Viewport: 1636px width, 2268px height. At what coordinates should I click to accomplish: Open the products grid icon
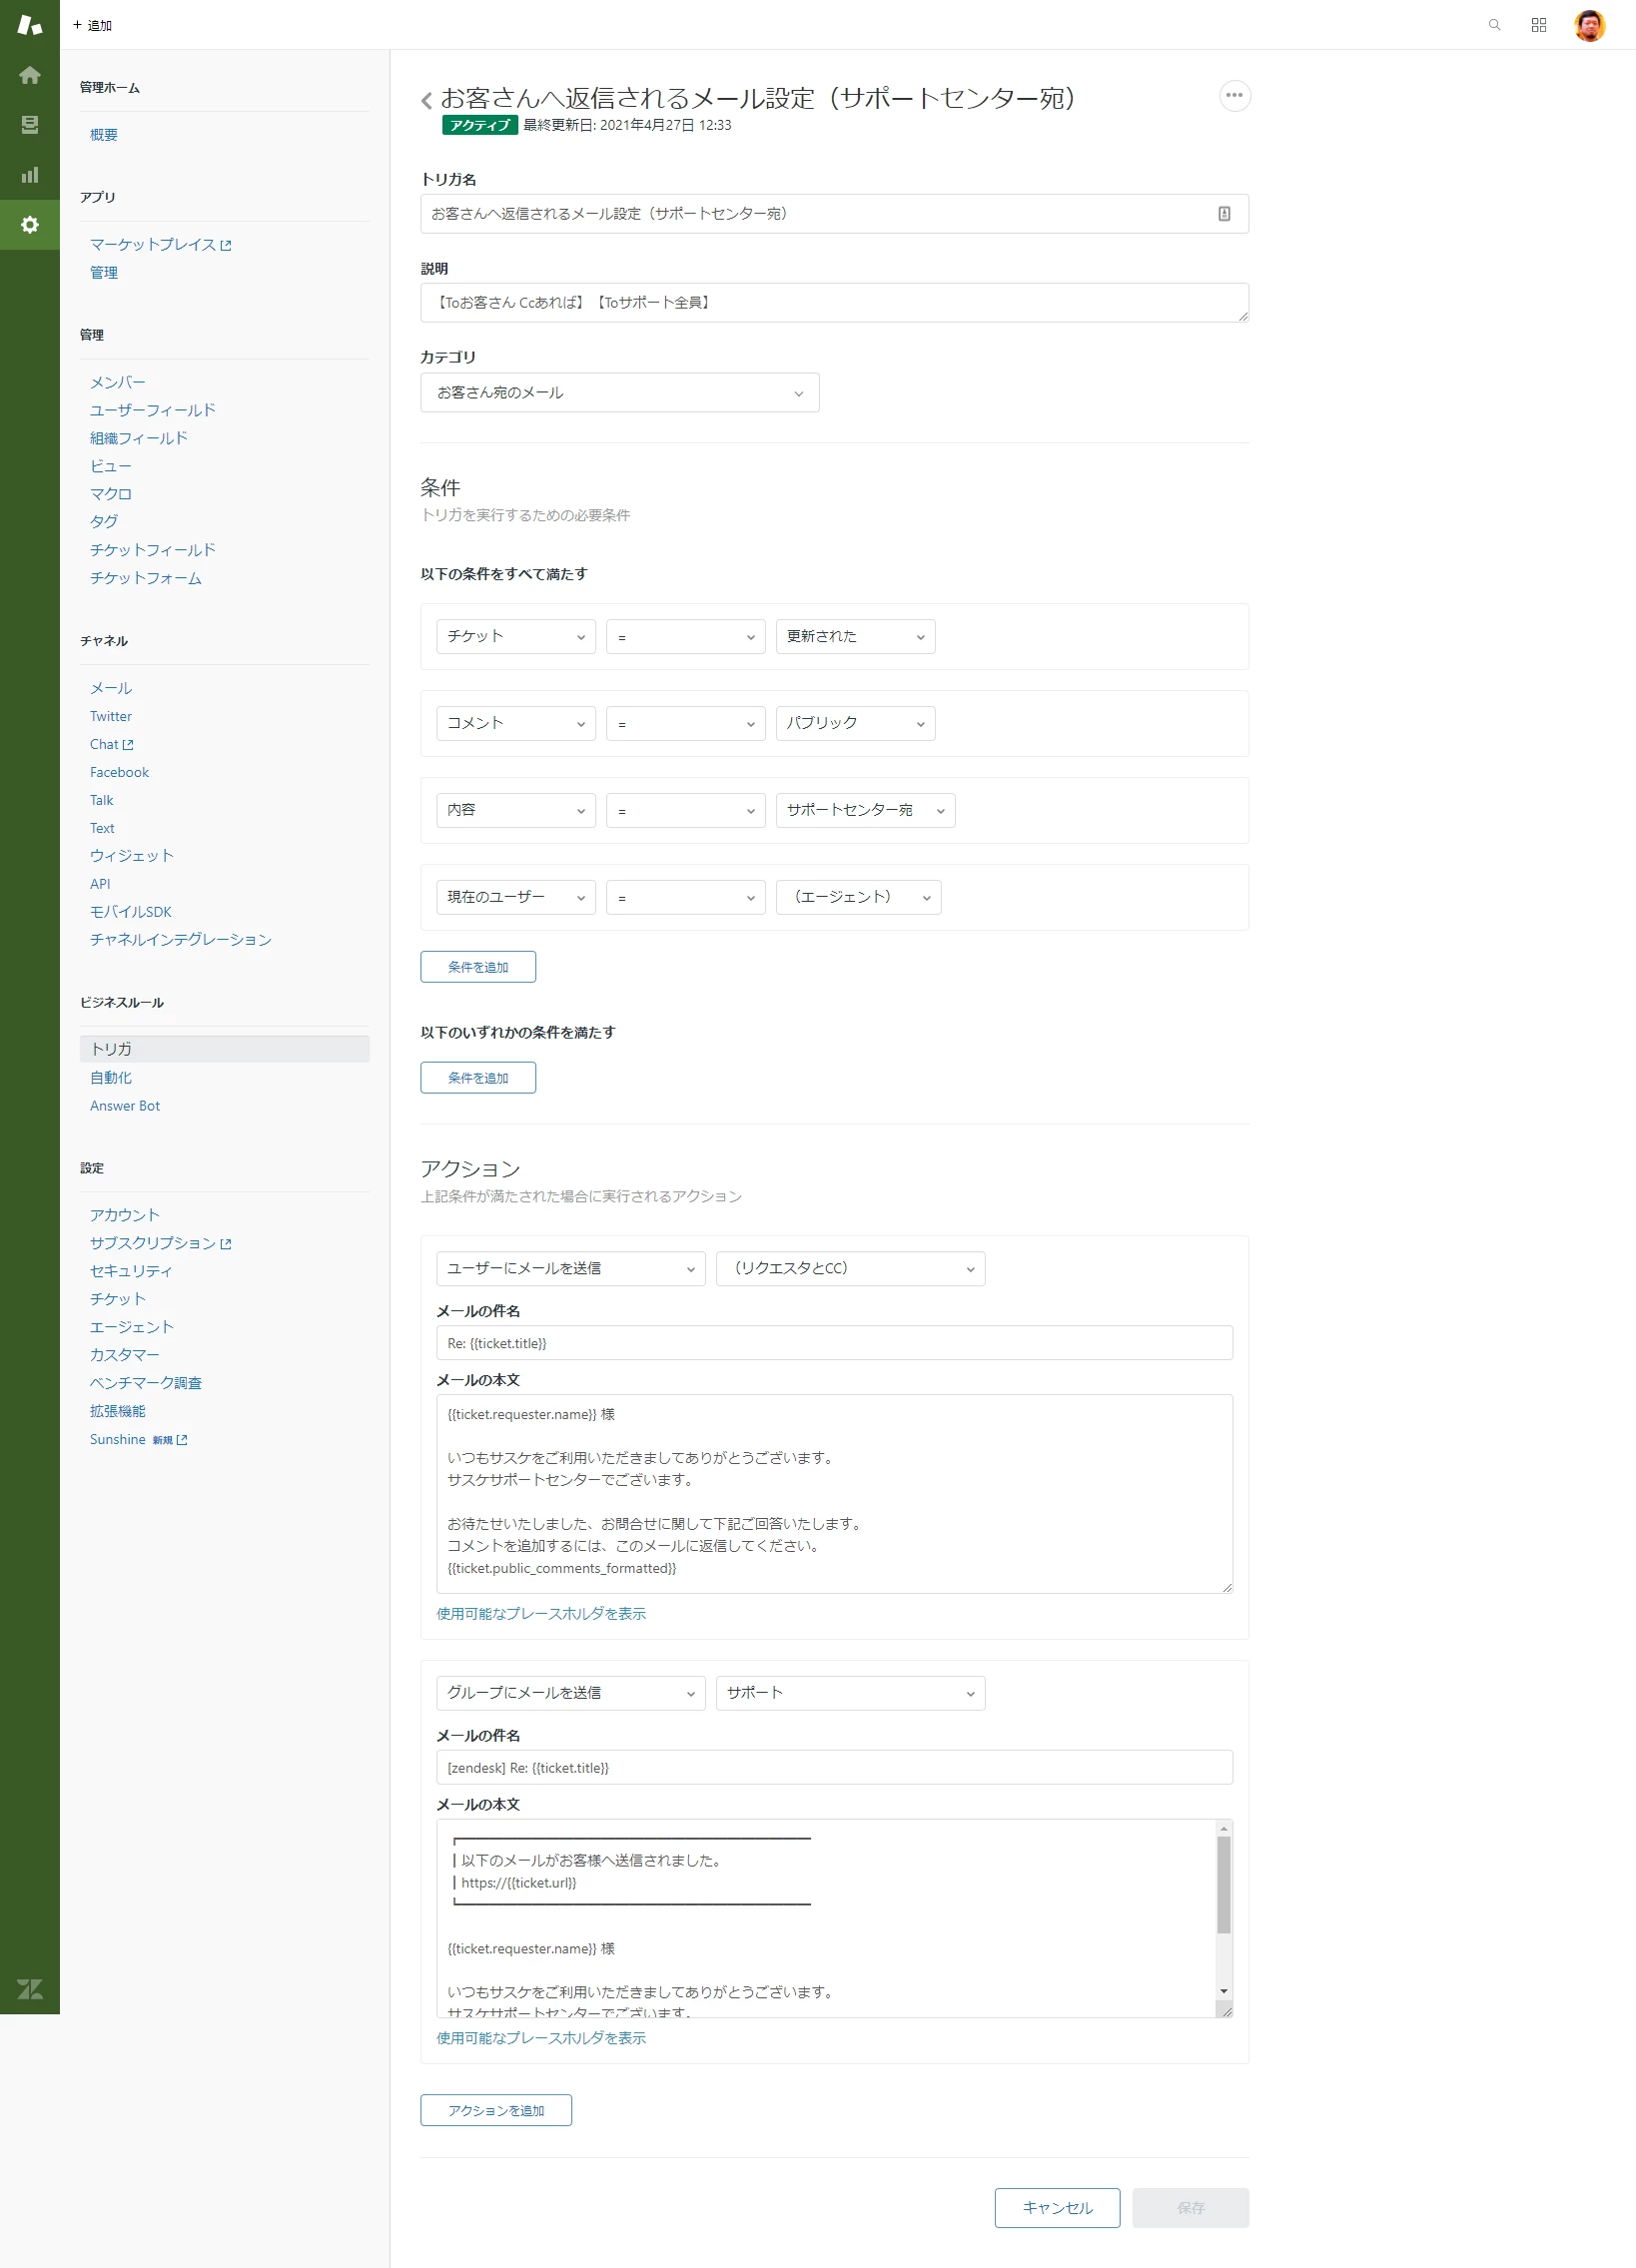click(1539, 25)
